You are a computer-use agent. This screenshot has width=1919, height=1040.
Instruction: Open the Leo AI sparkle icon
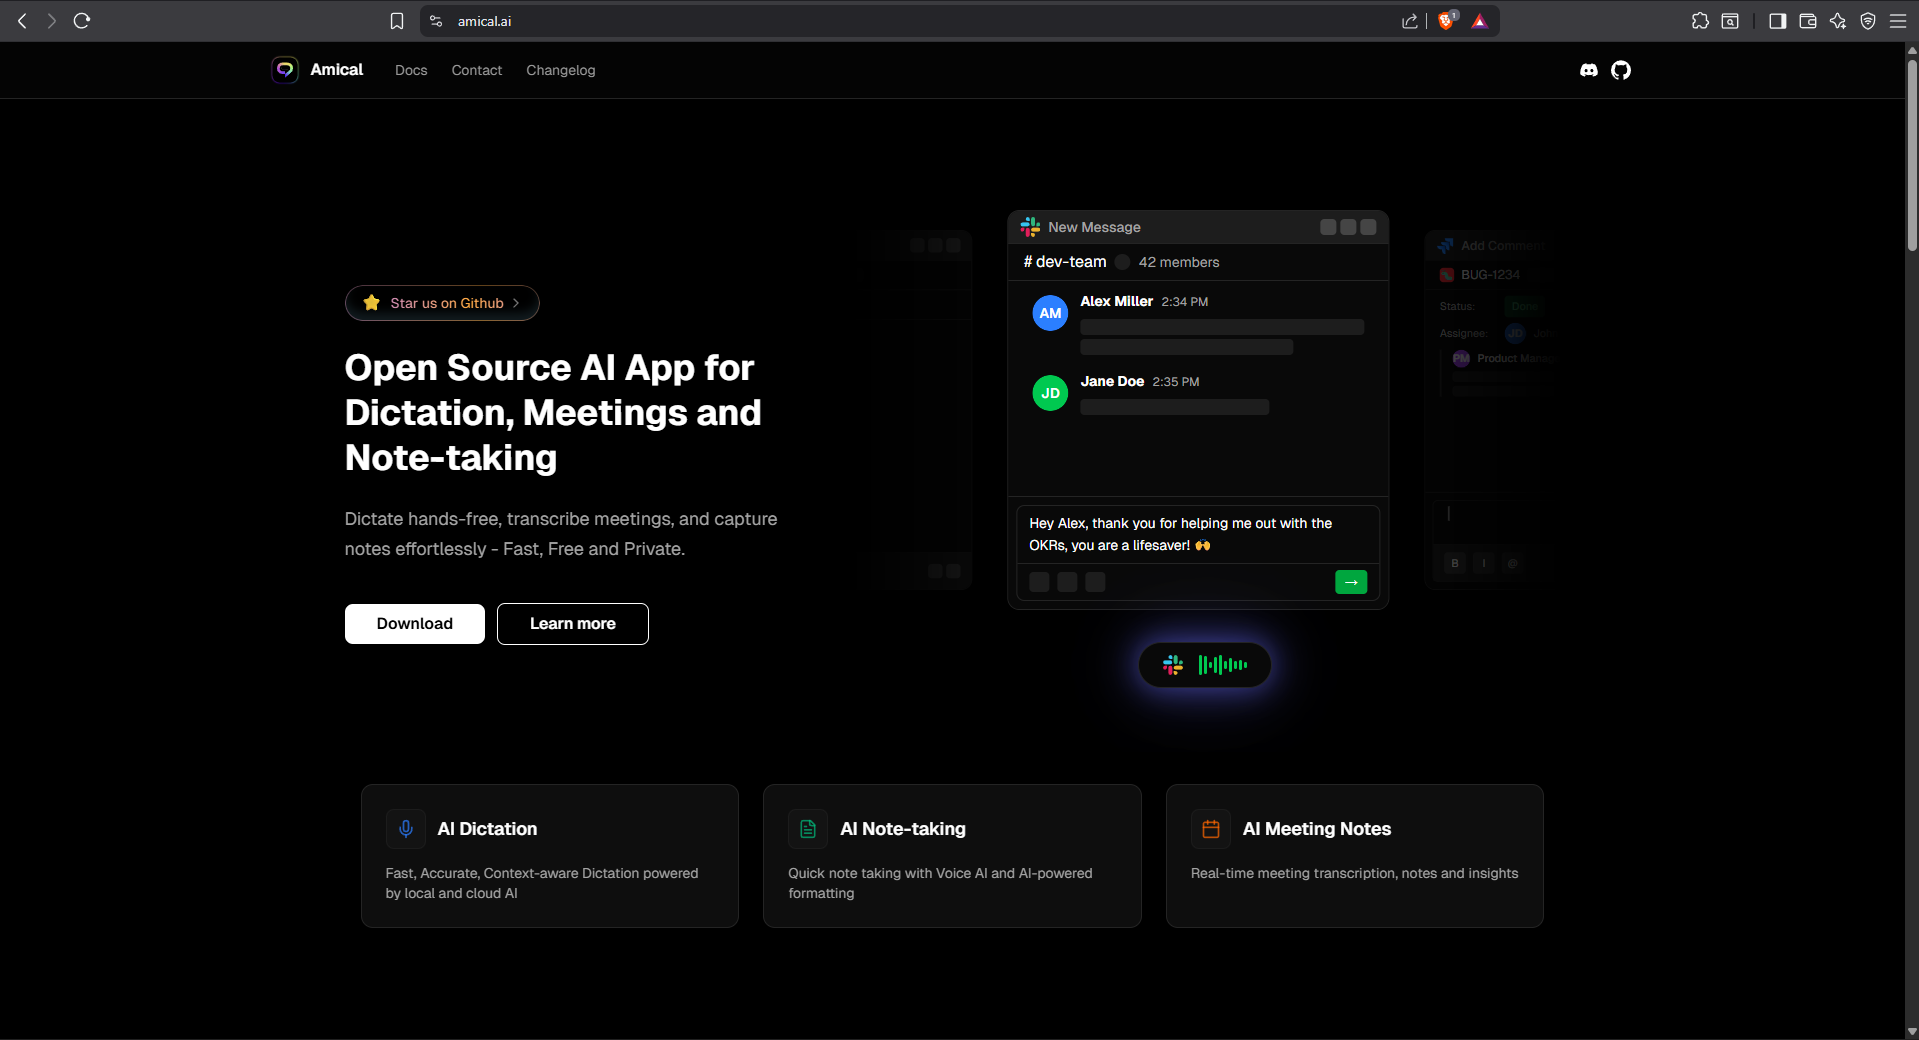pos(1839,20)
